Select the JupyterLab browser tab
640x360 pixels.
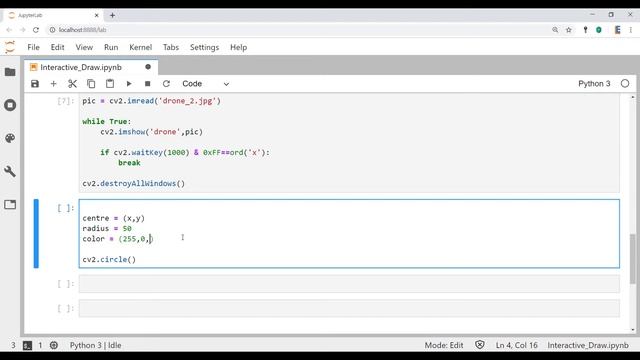[53, 16]
